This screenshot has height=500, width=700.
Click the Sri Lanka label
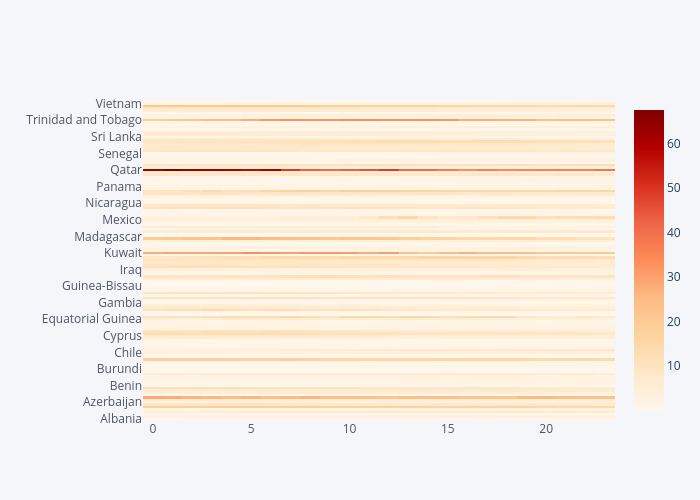coord(116,137)
